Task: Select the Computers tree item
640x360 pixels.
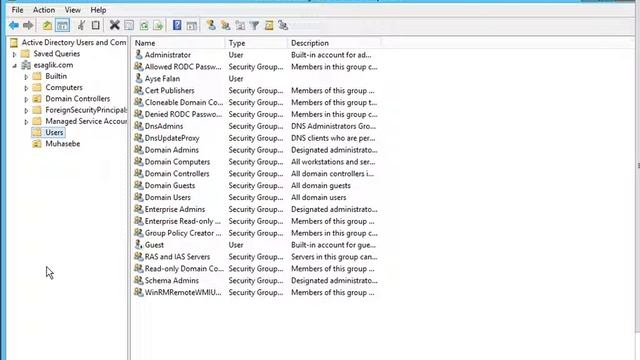Action: (x=64, y=87)
